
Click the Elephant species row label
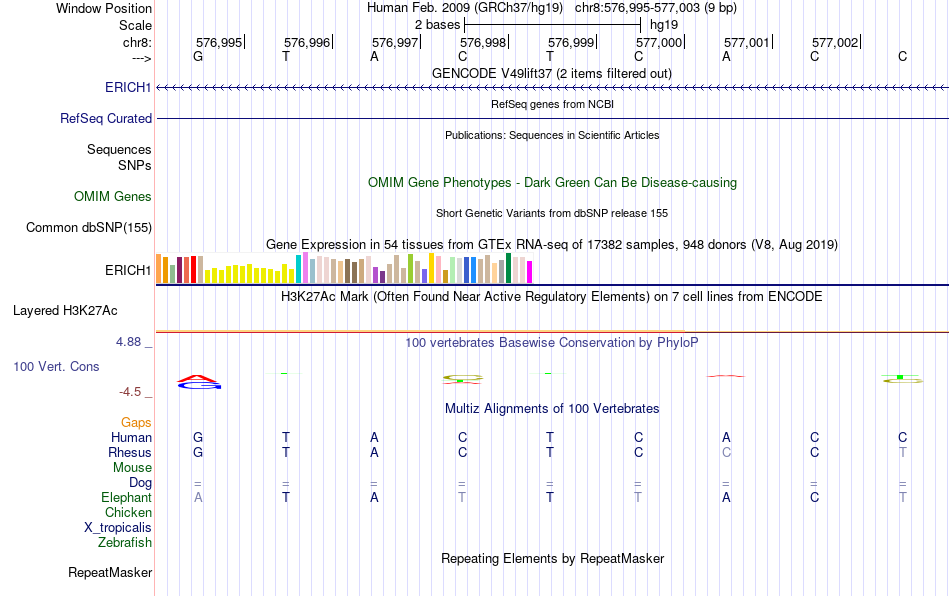pyautogui.click(x=127, y=497)
